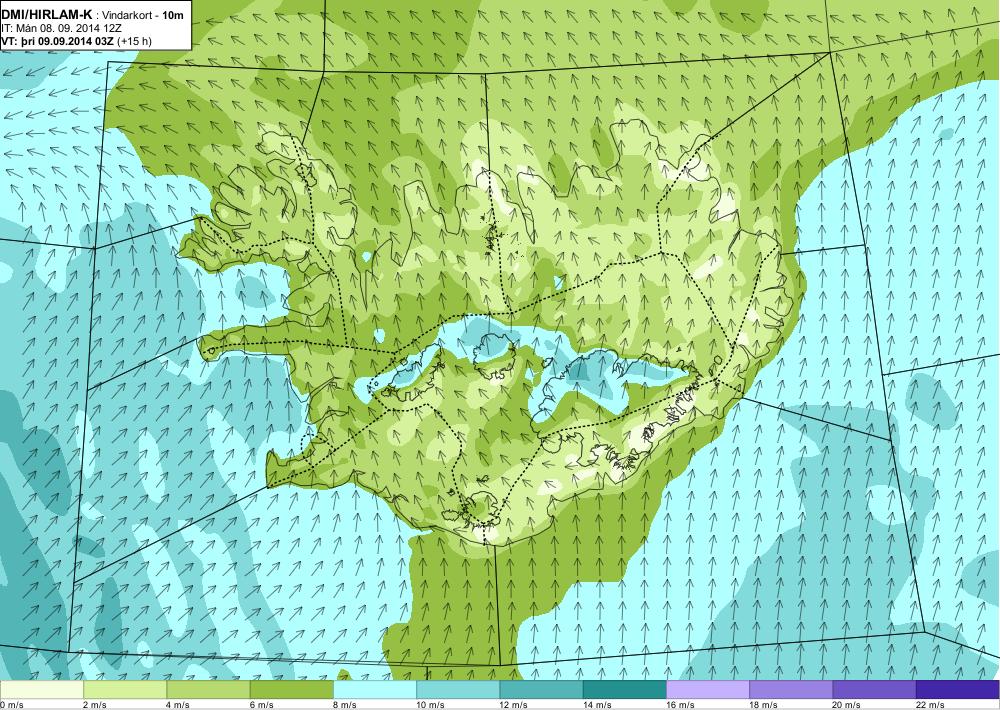Select the light lime 2–4 m/s legend swatch
This screenshot has height=710, width=1000.
[125, 690]
